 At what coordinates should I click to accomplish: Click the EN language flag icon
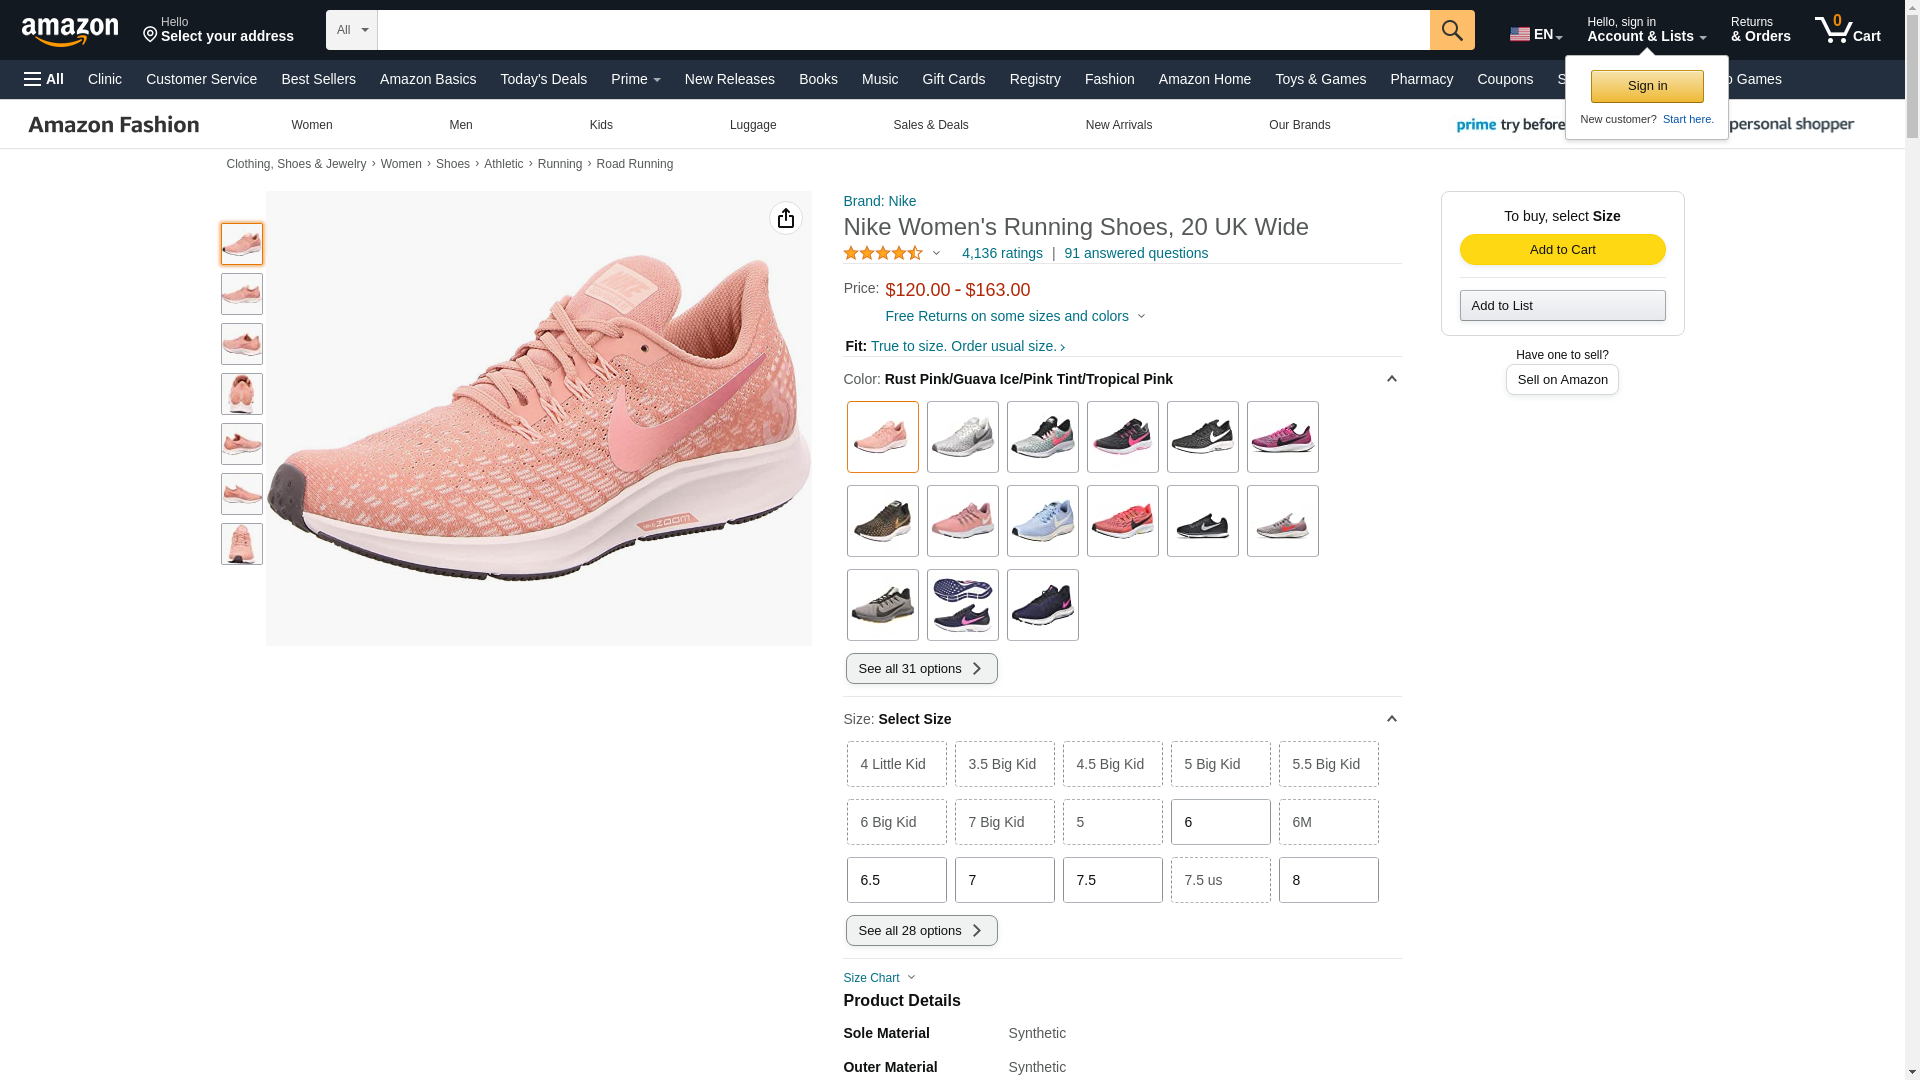(1520, 34)
